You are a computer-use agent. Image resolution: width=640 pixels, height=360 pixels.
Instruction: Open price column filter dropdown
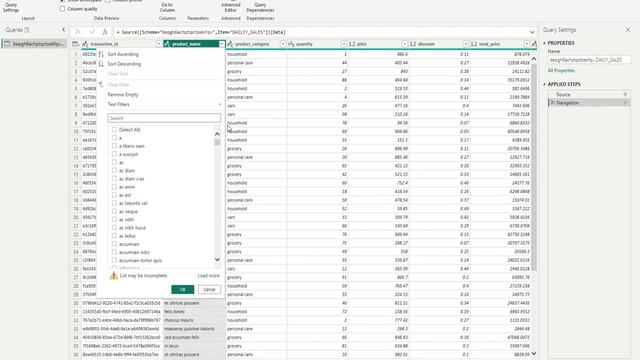[404, 44]
